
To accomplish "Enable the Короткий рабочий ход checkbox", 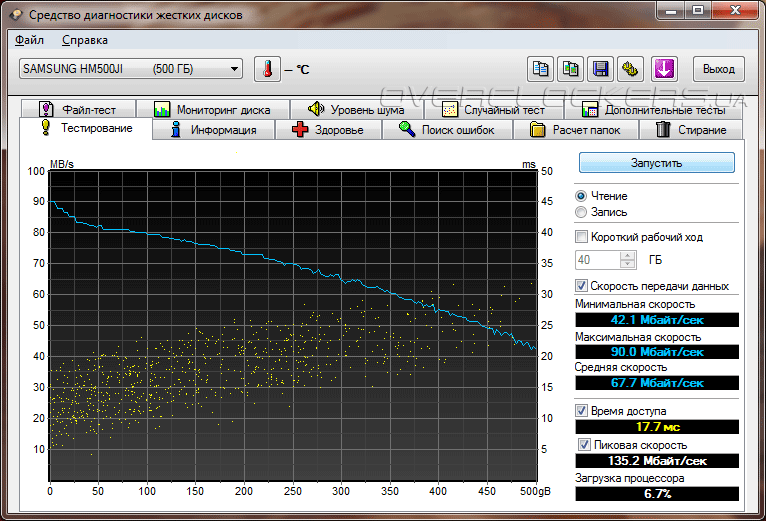I will point(582,237).
